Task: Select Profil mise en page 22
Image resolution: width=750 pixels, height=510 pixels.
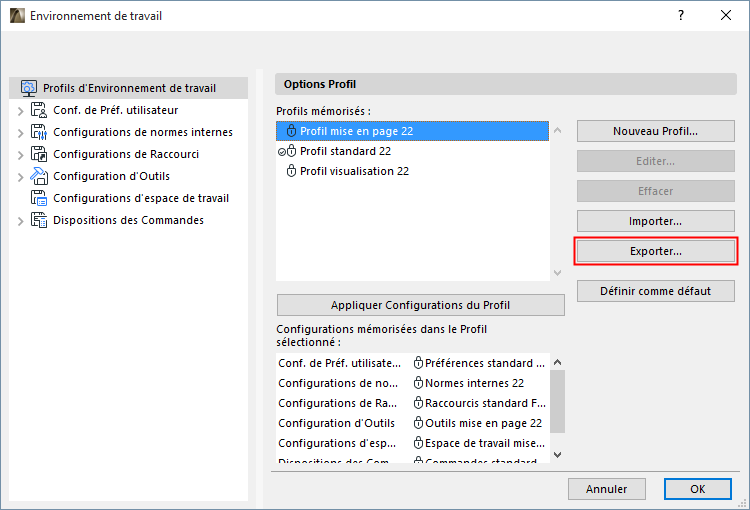Action: (356, 131)
